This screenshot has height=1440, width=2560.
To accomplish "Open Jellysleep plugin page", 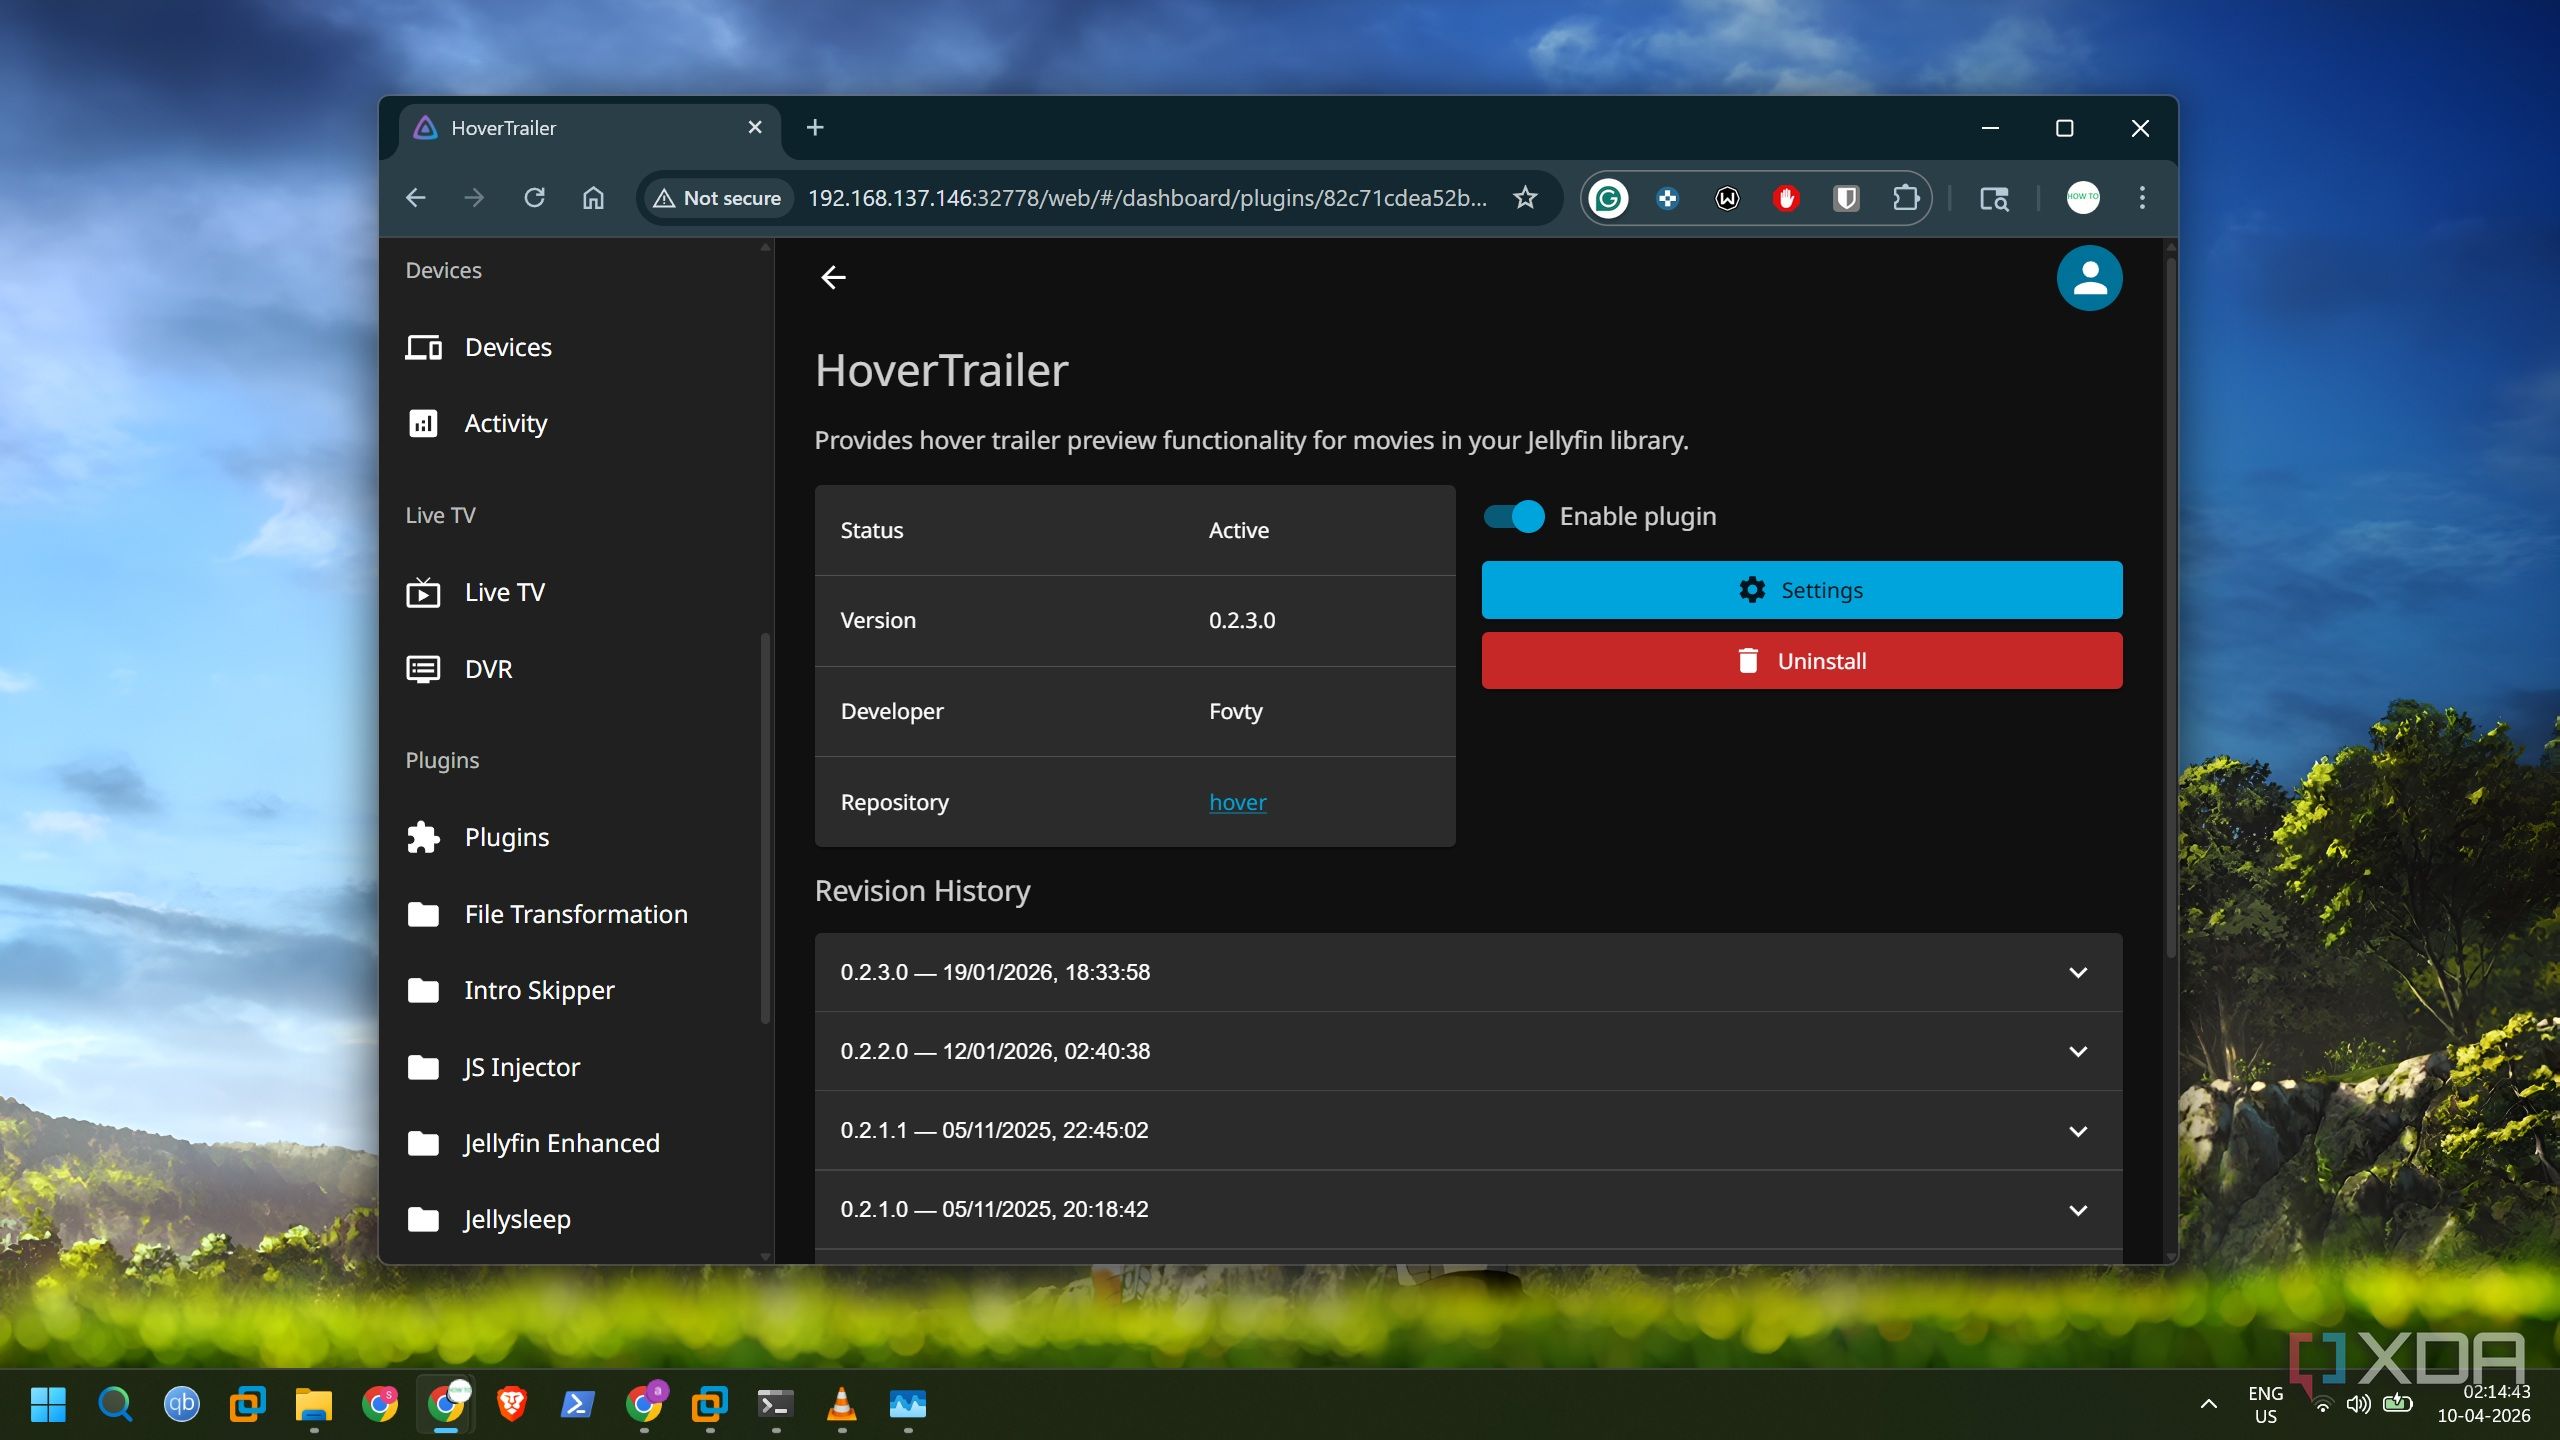I will [x=577, y=1219].
